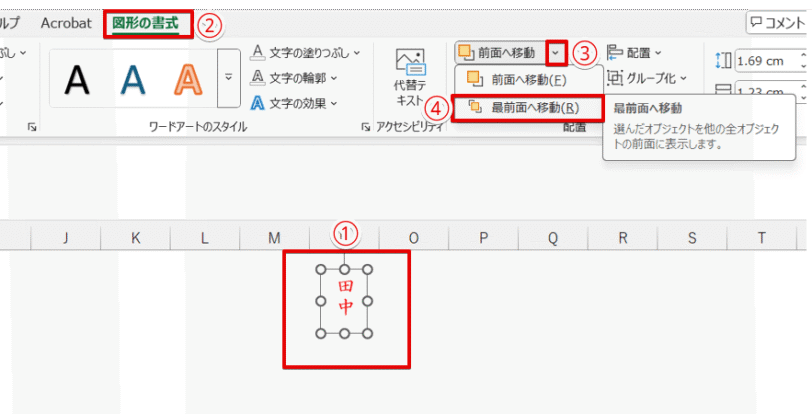Open the 文字の輪郭 dropdown chevron
Screen dimensions: 812x414
334,78
